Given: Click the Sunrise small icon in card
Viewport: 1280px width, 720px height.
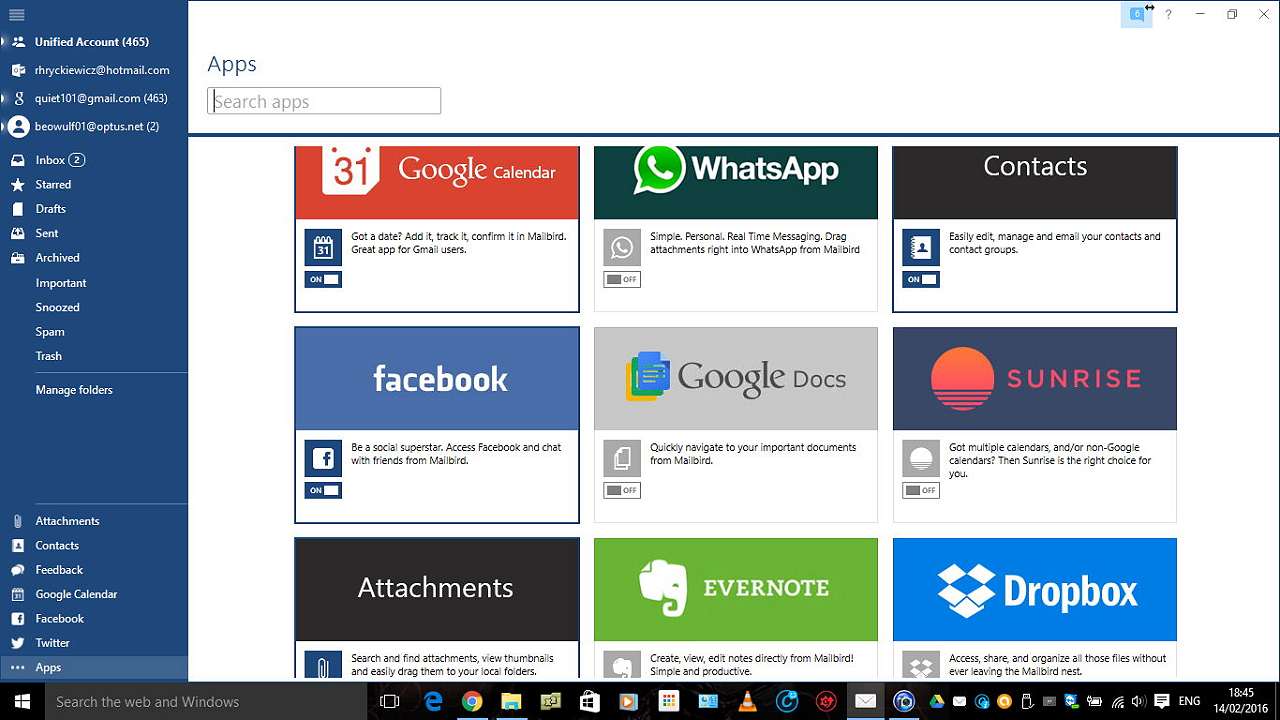Looking at the screenshot, I should coord(921,458).
